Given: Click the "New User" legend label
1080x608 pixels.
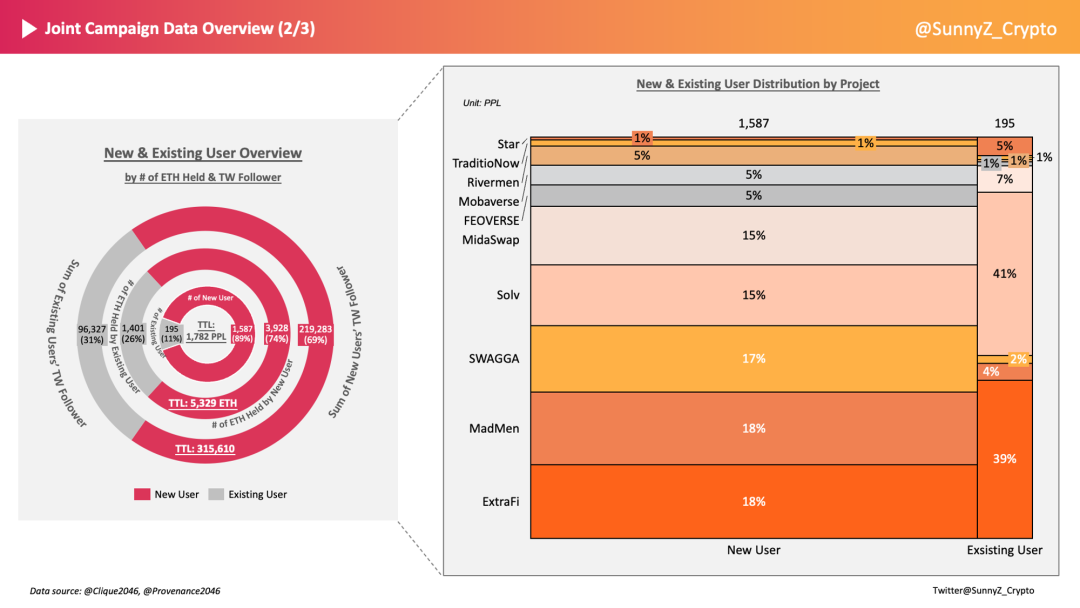Looking at the screenshot, I should [x=176, y=494].
